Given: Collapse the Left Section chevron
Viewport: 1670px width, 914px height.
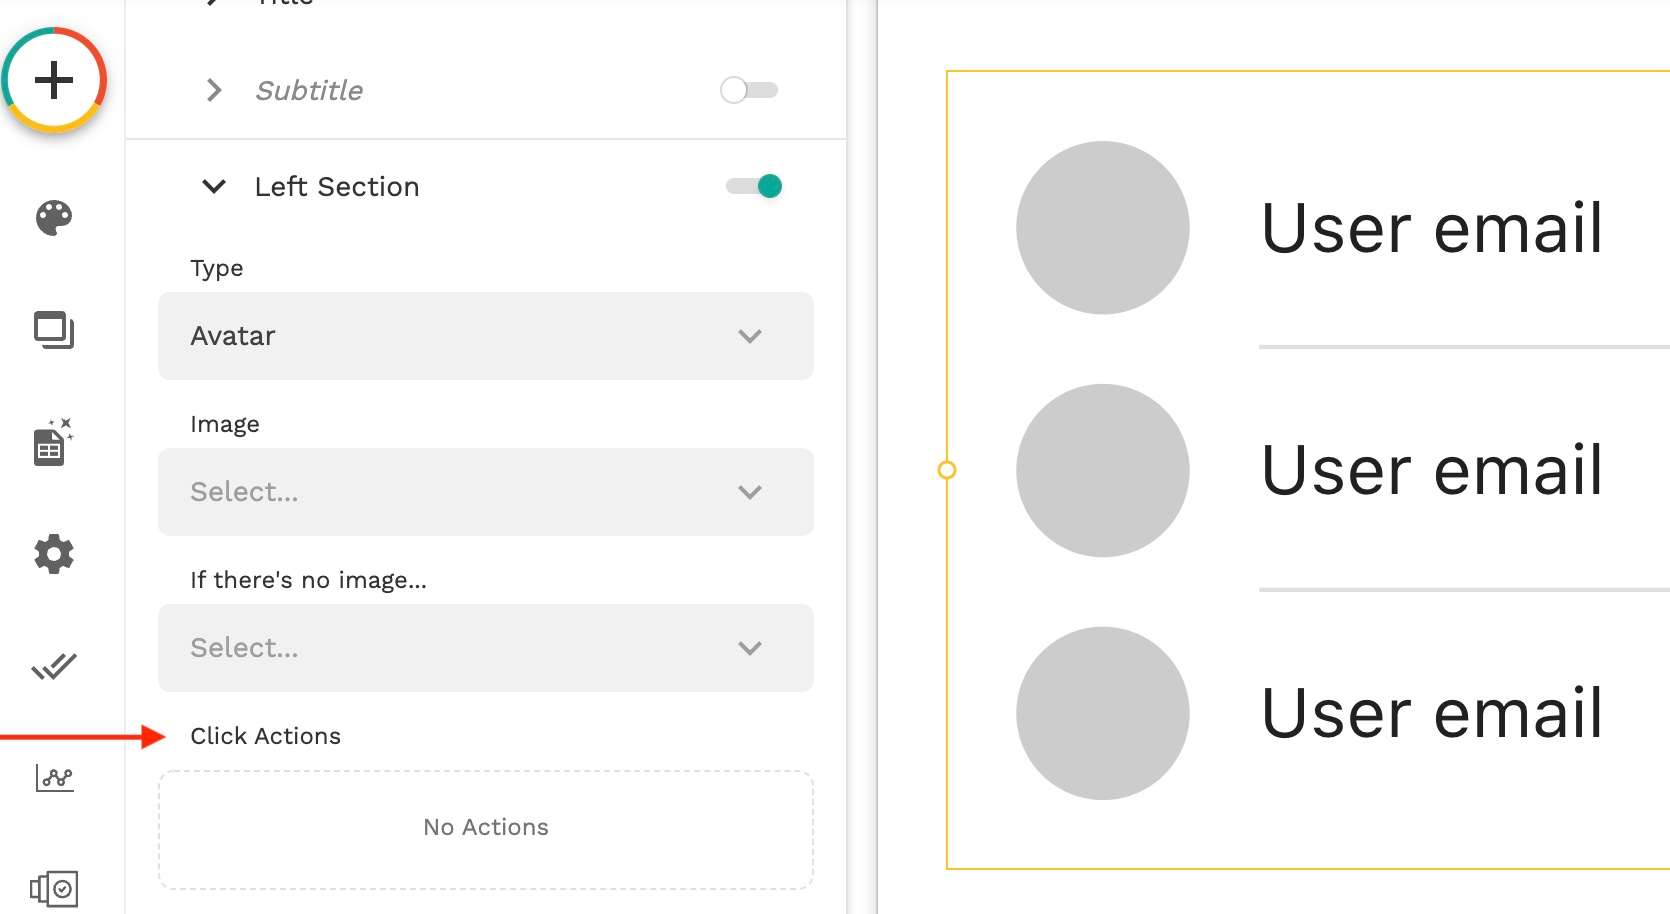Looking at the screenshot, I should pyautogui.click(x=213, y=186).
